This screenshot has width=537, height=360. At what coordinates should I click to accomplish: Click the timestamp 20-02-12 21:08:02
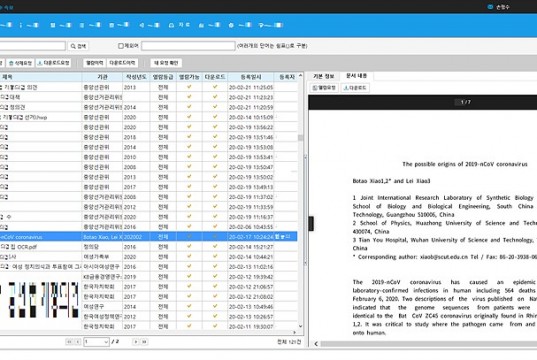[x=251, y=297]
